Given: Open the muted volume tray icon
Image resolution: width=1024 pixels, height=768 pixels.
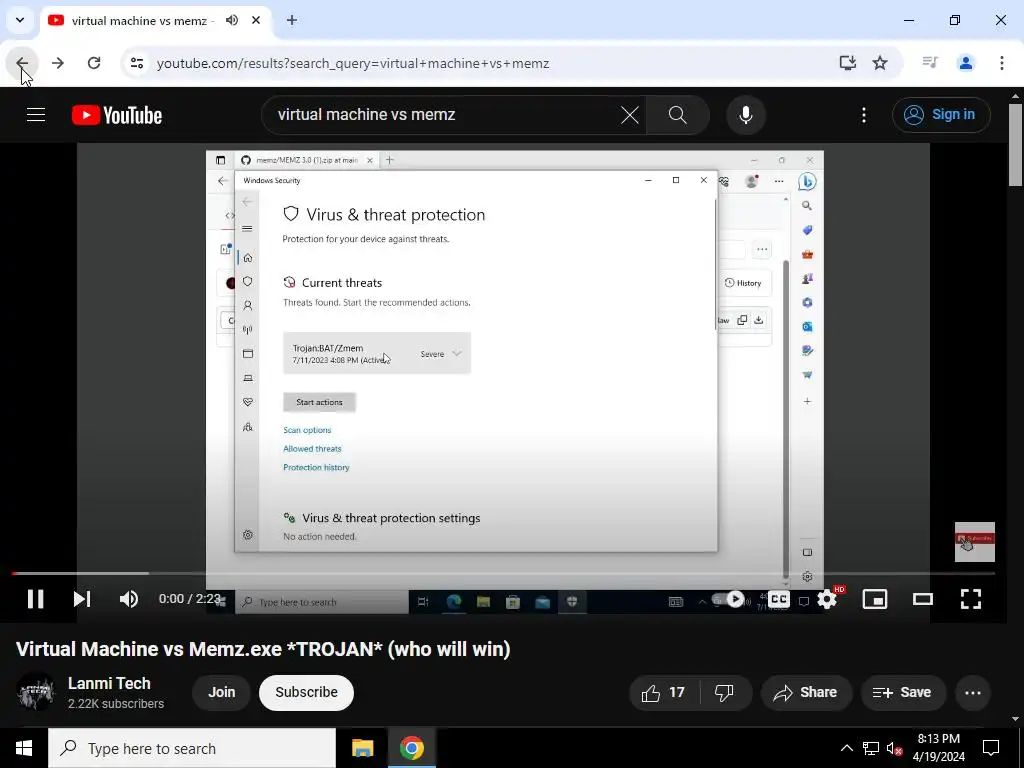Looking at the screenshot, I should coord(895,748).
